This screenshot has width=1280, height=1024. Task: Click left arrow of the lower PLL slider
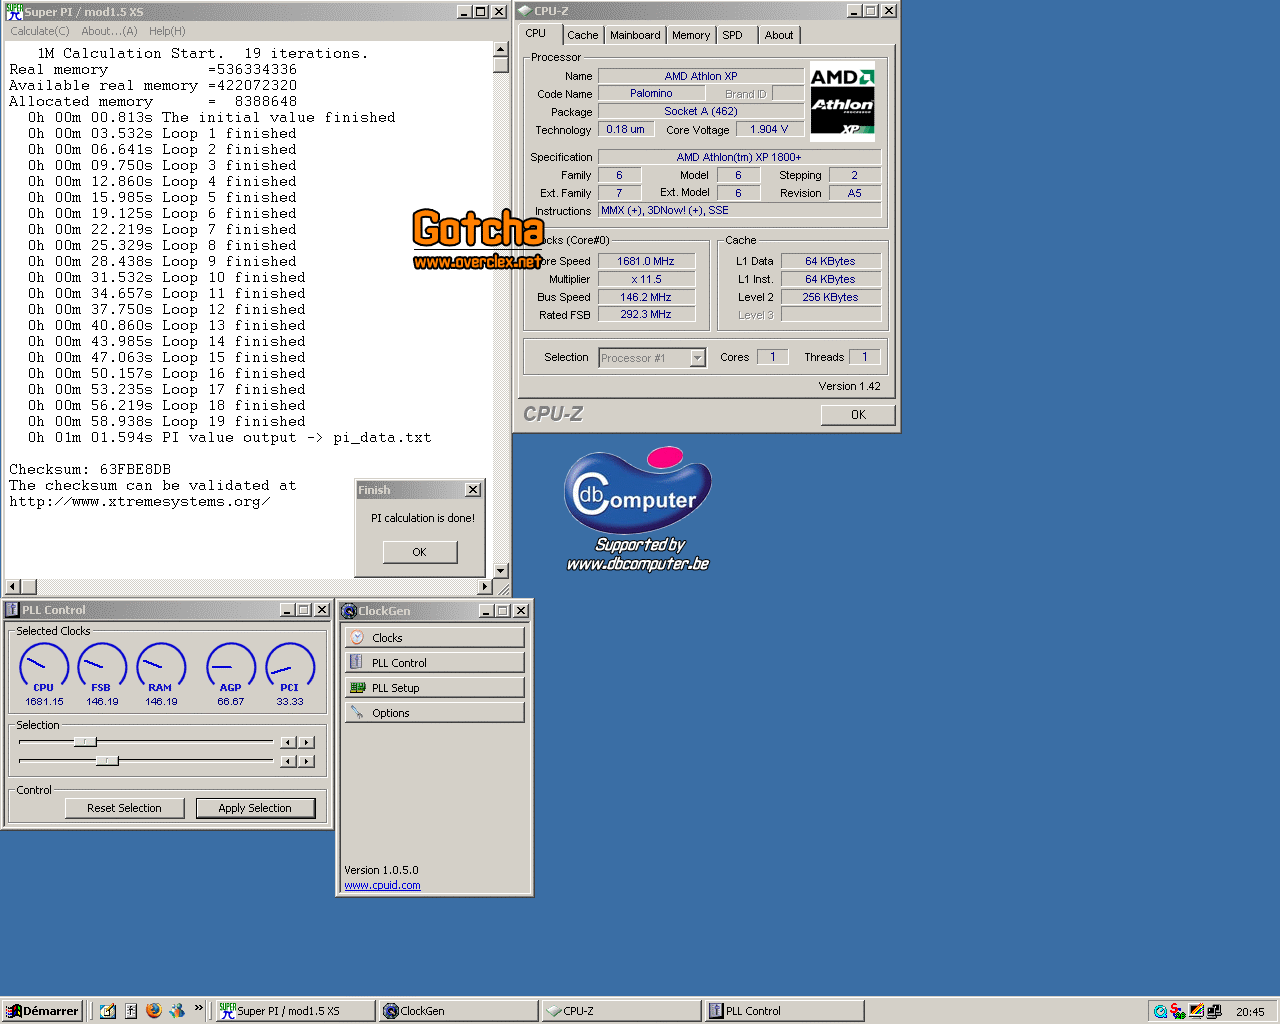[288, 761]
